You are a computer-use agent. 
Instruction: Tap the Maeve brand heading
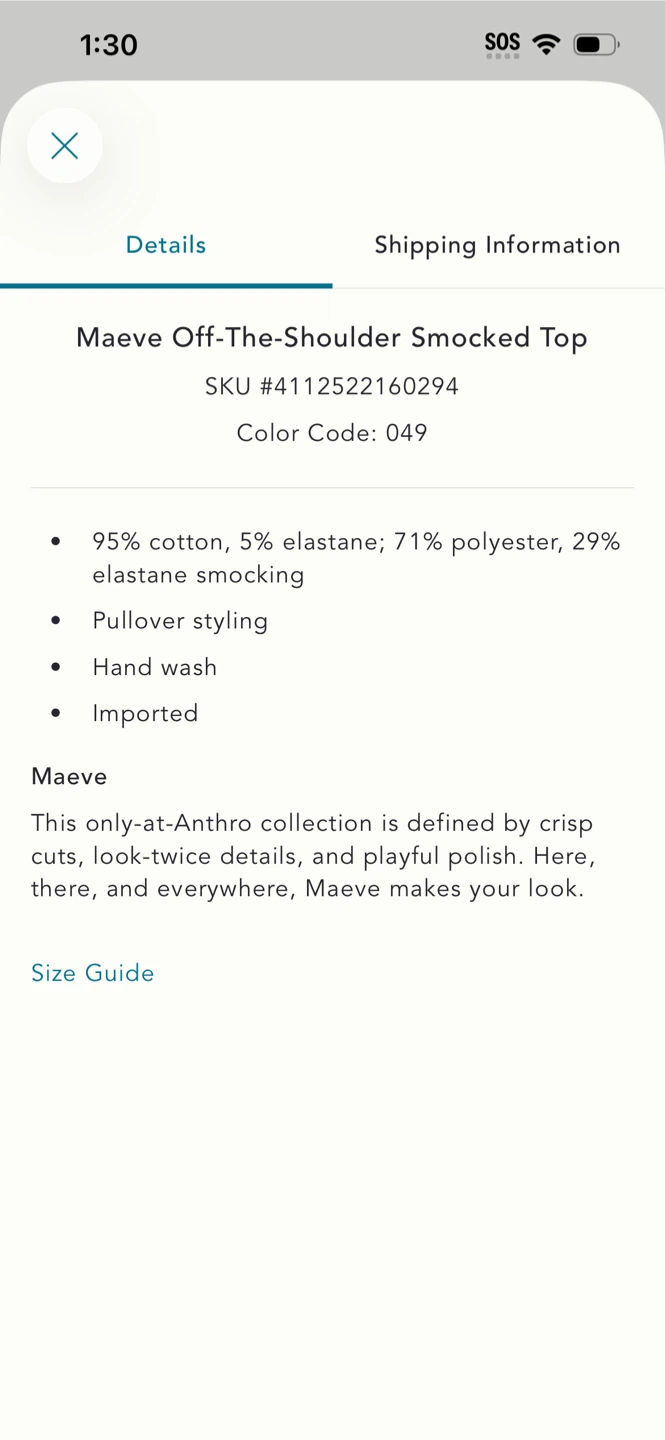coord(69,776)
